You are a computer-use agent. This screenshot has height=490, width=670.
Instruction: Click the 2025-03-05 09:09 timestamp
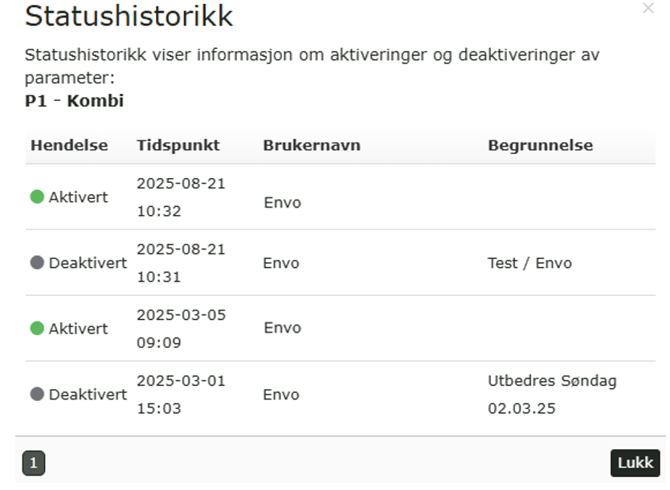coord(181,328)
